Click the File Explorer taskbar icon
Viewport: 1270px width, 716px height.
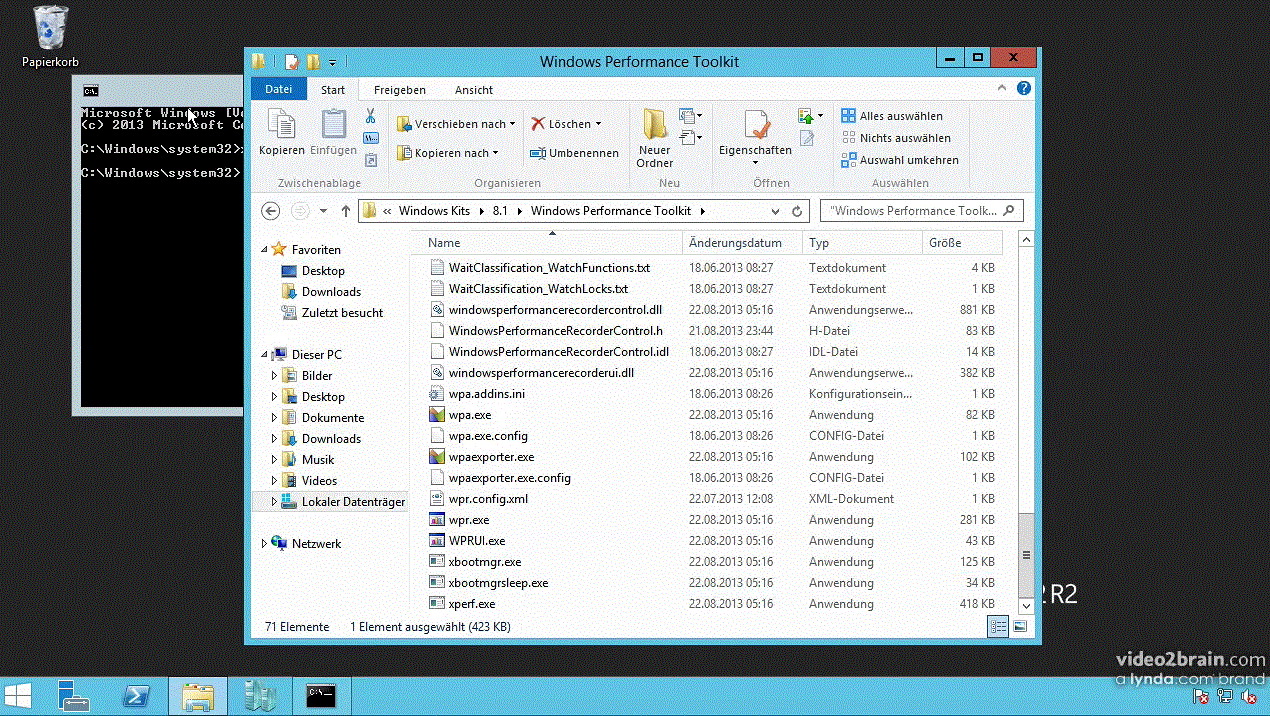coord(198,696)
